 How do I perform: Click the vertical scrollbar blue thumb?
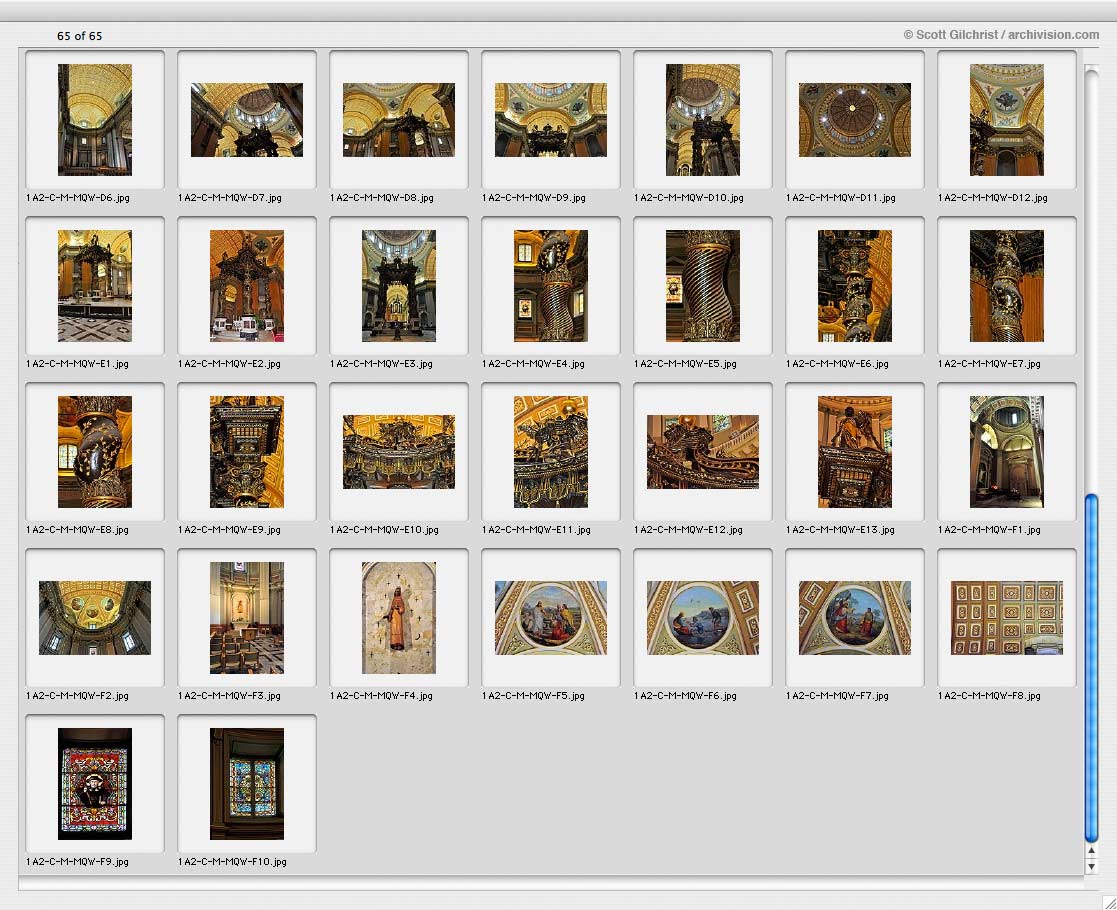click(x=1091, y=668)
